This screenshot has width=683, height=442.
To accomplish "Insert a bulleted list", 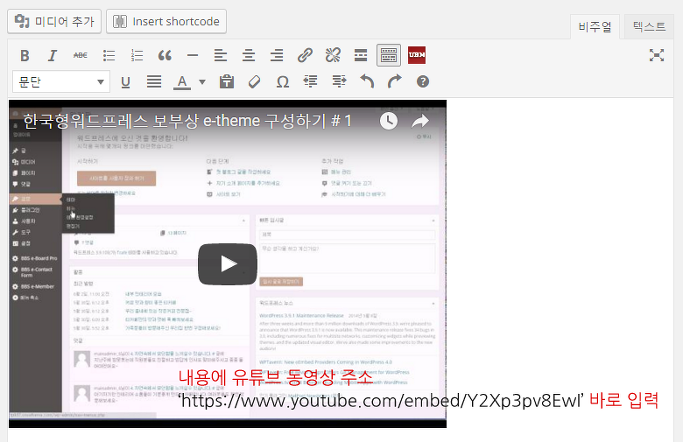I will point(109,55).
